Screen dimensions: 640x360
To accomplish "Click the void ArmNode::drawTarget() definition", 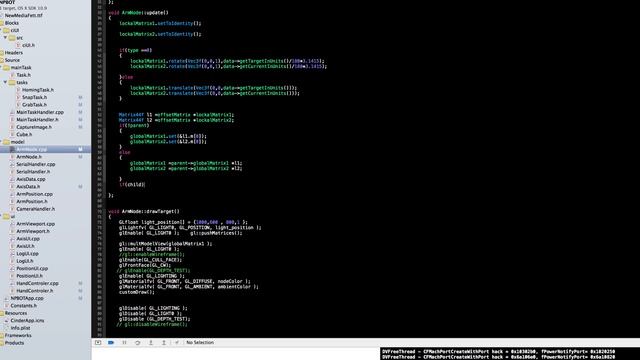I will [x=144, y=211].
